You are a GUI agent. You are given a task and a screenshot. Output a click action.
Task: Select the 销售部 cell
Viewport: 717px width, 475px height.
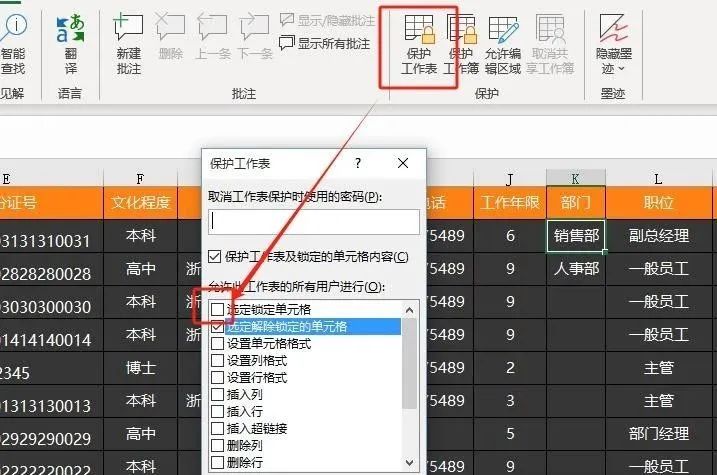pos(576,236)
